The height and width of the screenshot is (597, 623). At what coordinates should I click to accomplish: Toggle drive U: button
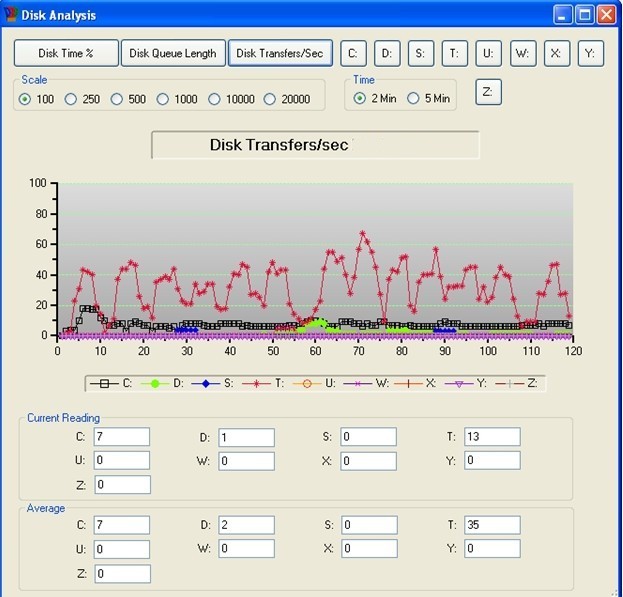(x=488, y=53)
